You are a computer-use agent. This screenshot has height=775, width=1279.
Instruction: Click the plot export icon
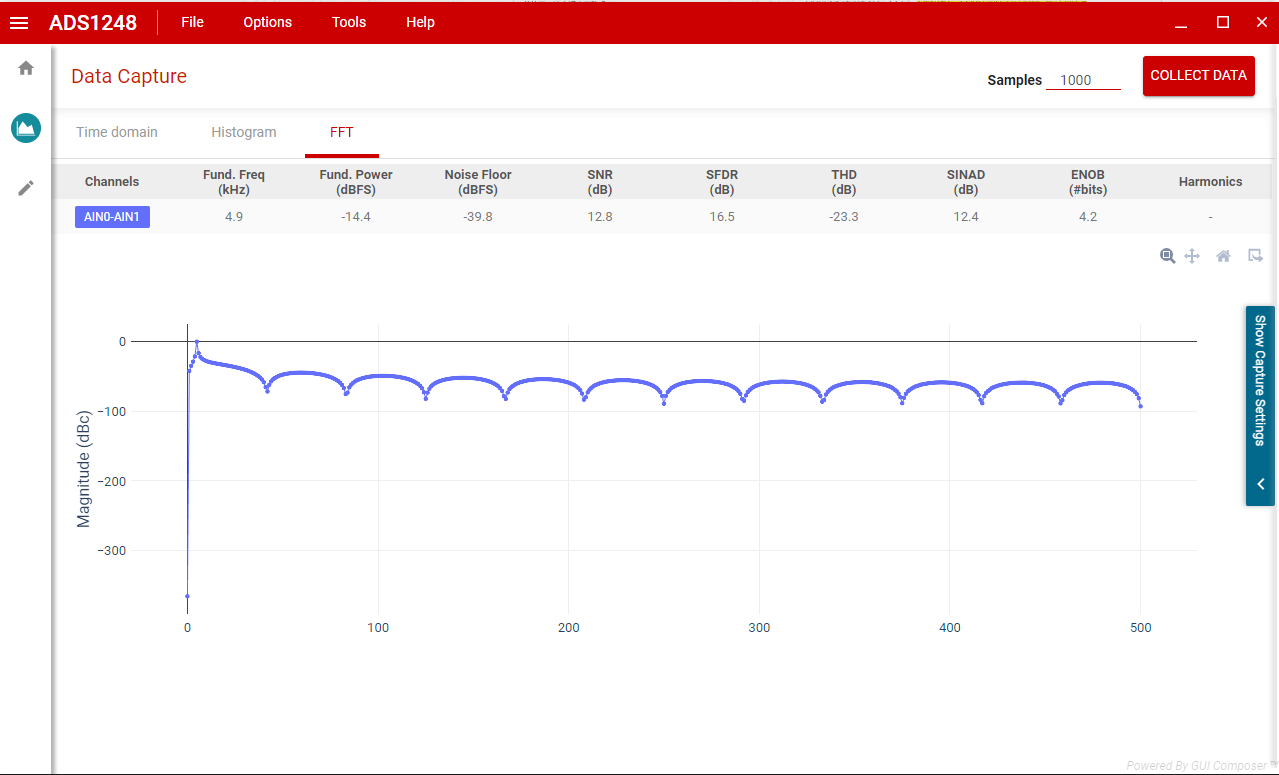(1255, 256)
